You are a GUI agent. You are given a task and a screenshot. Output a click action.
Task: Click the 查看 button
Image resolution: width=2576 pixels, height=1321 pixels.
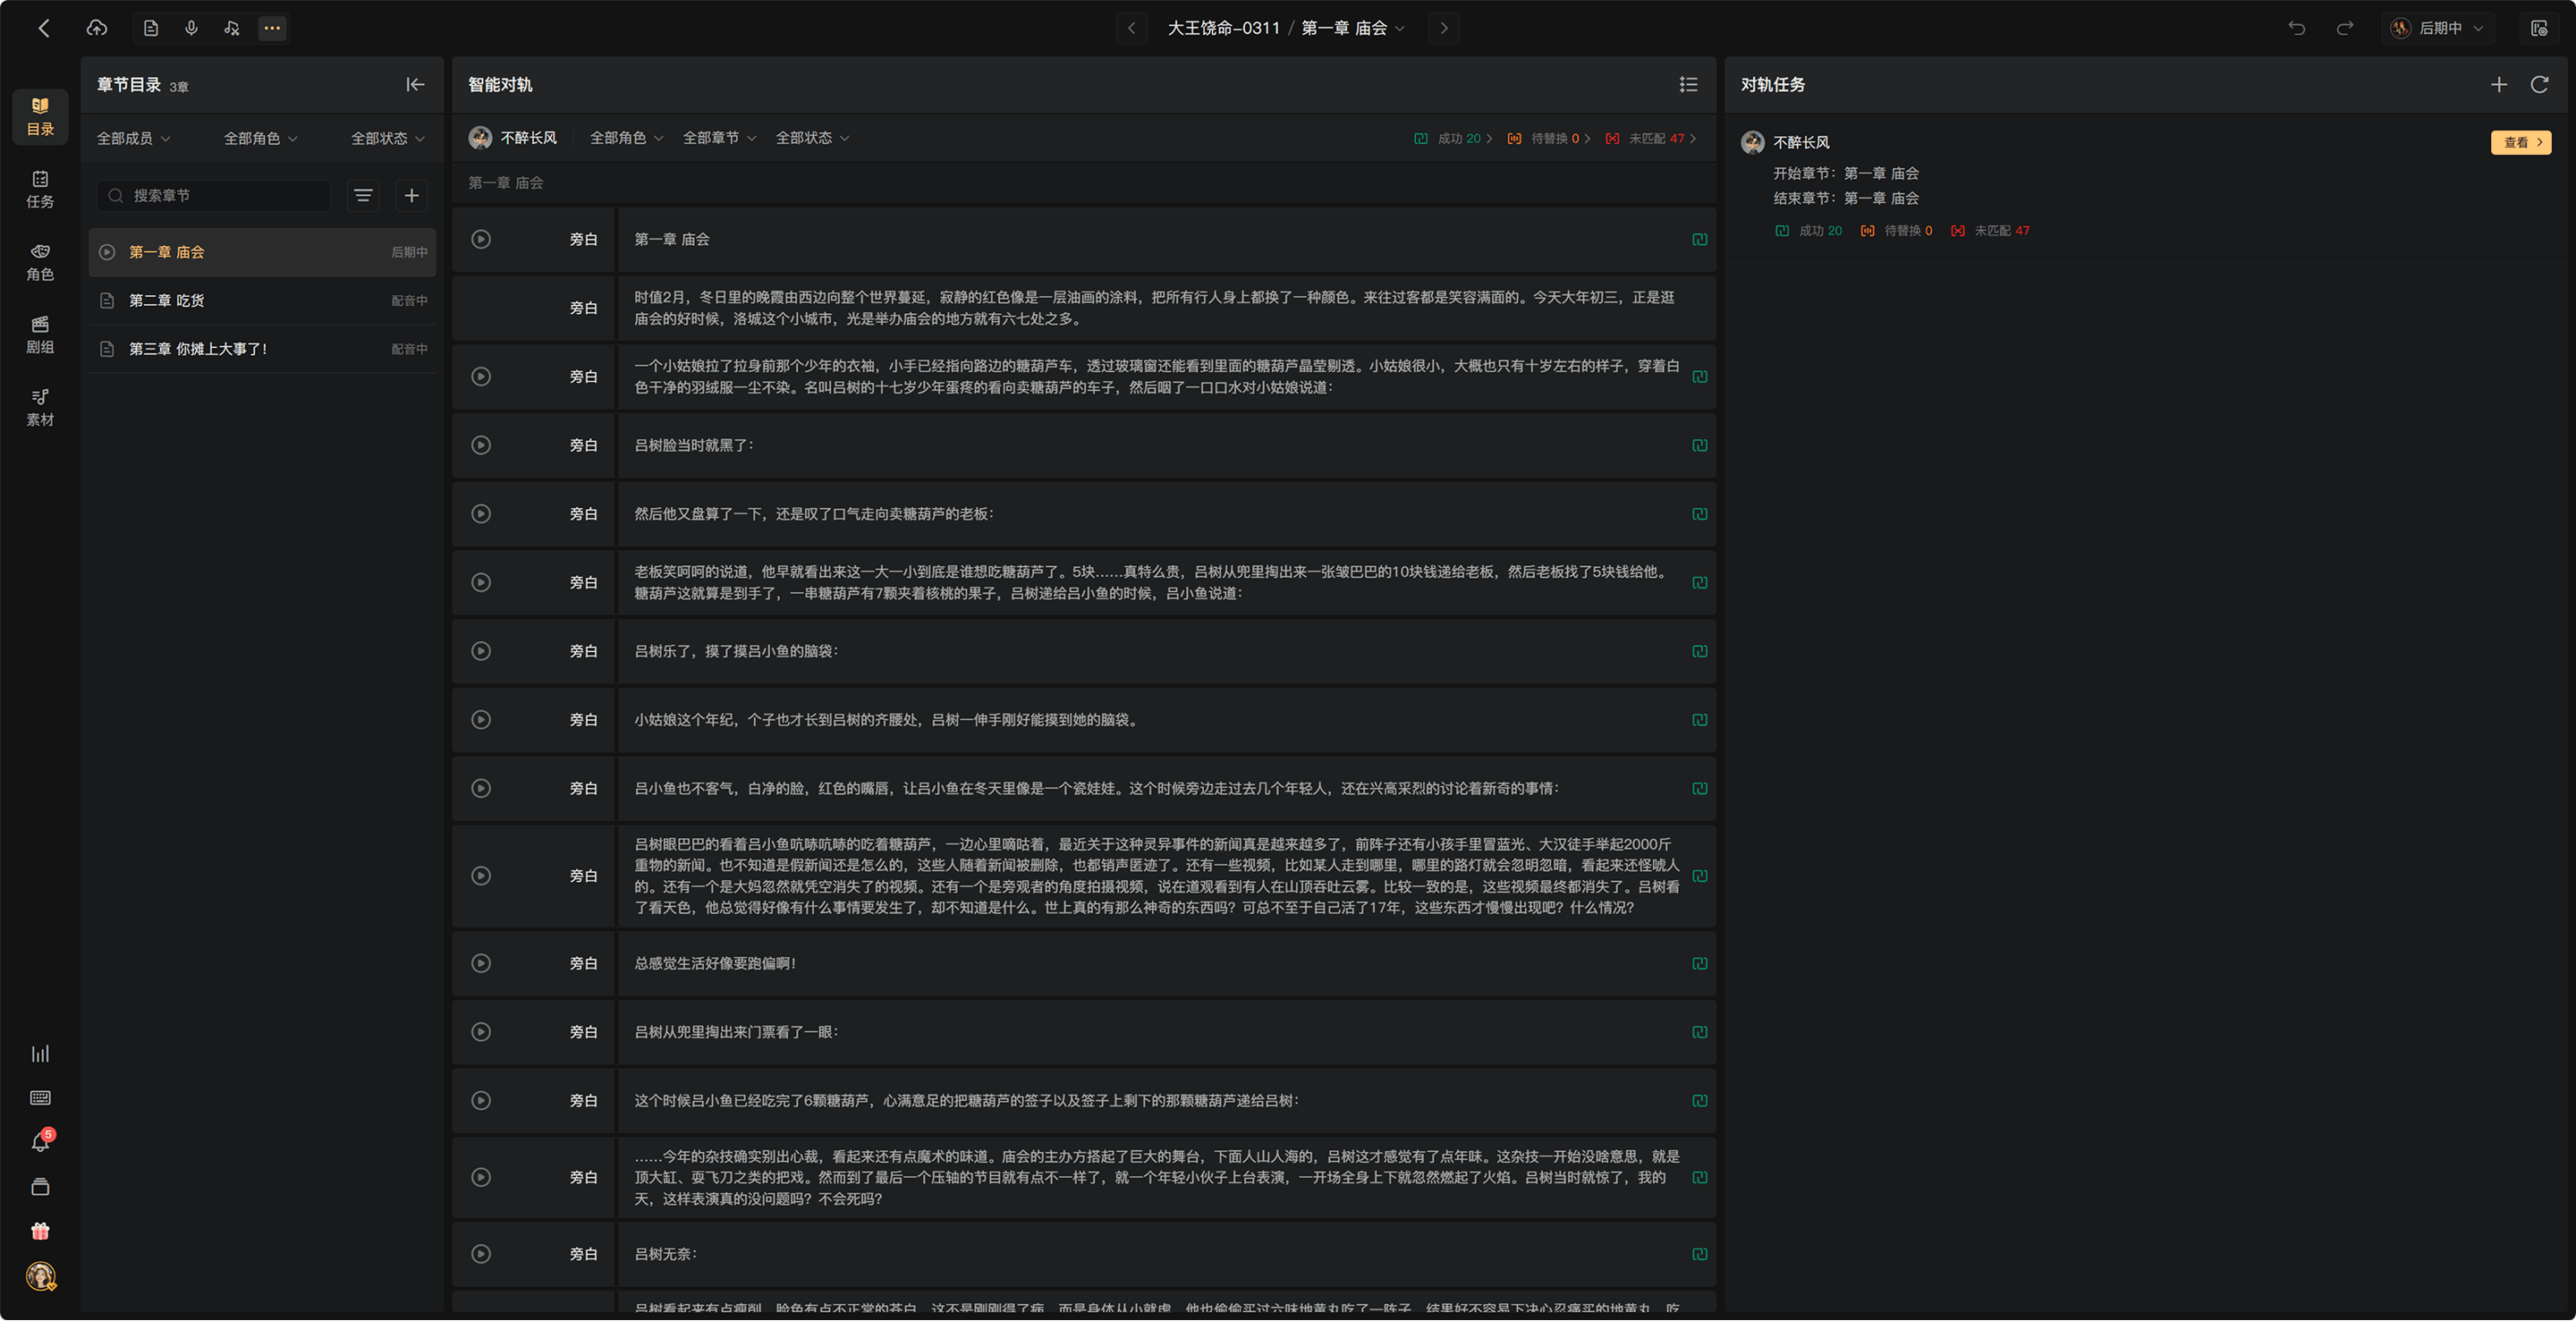[2521, 143]
